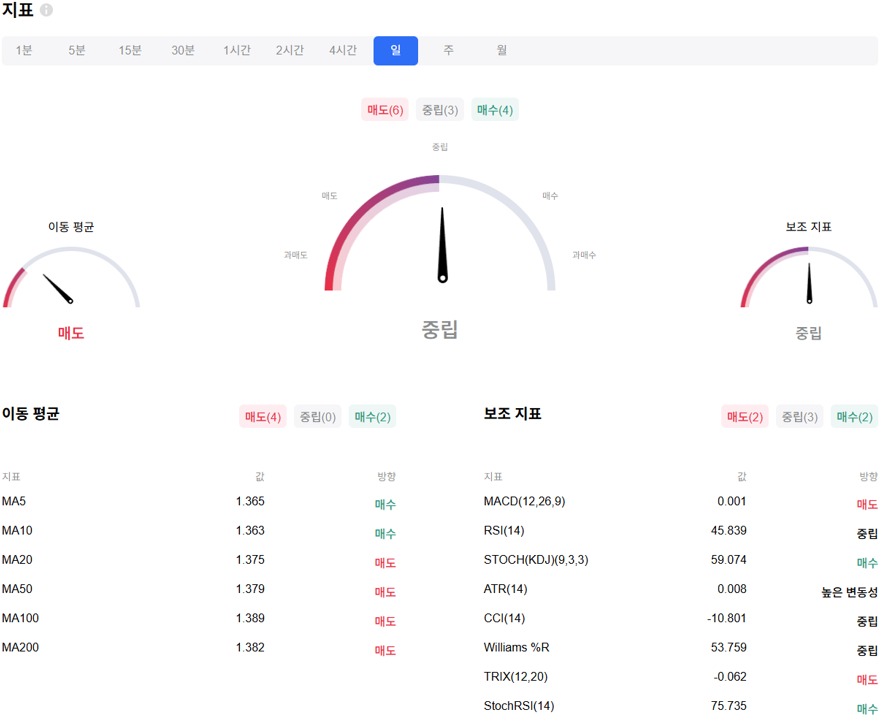Switch to the 주 timeframe

tap(448, 50)
